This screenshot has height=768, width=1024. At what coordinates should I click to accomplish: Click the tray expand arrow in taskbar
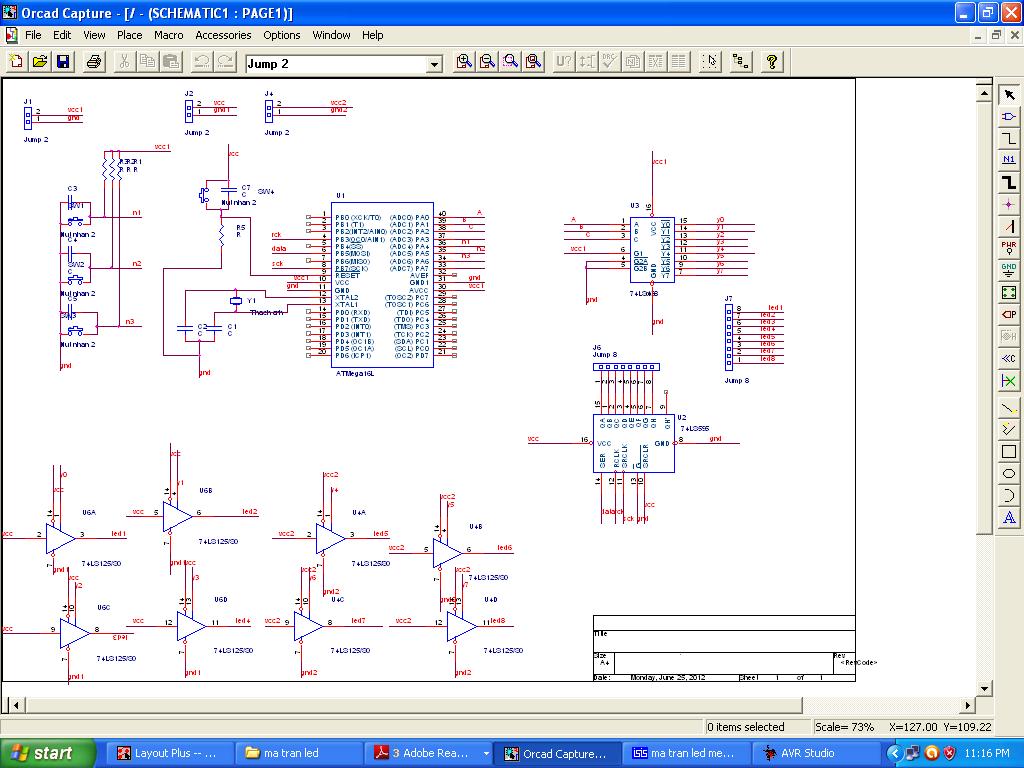(x=893, y=753)
